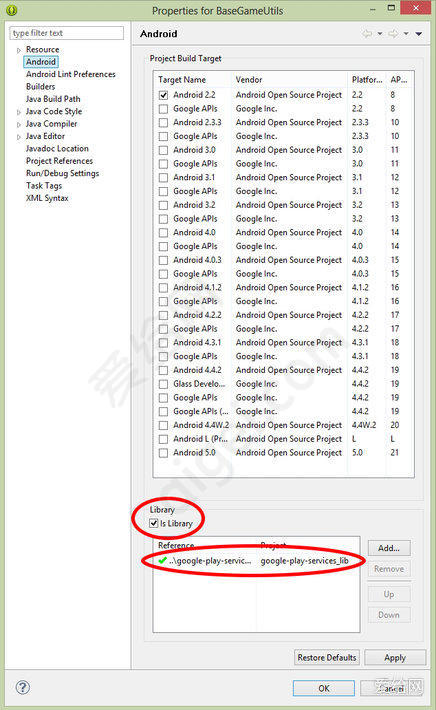
Task: Open the view menu triangle icon
Action: 419,34
